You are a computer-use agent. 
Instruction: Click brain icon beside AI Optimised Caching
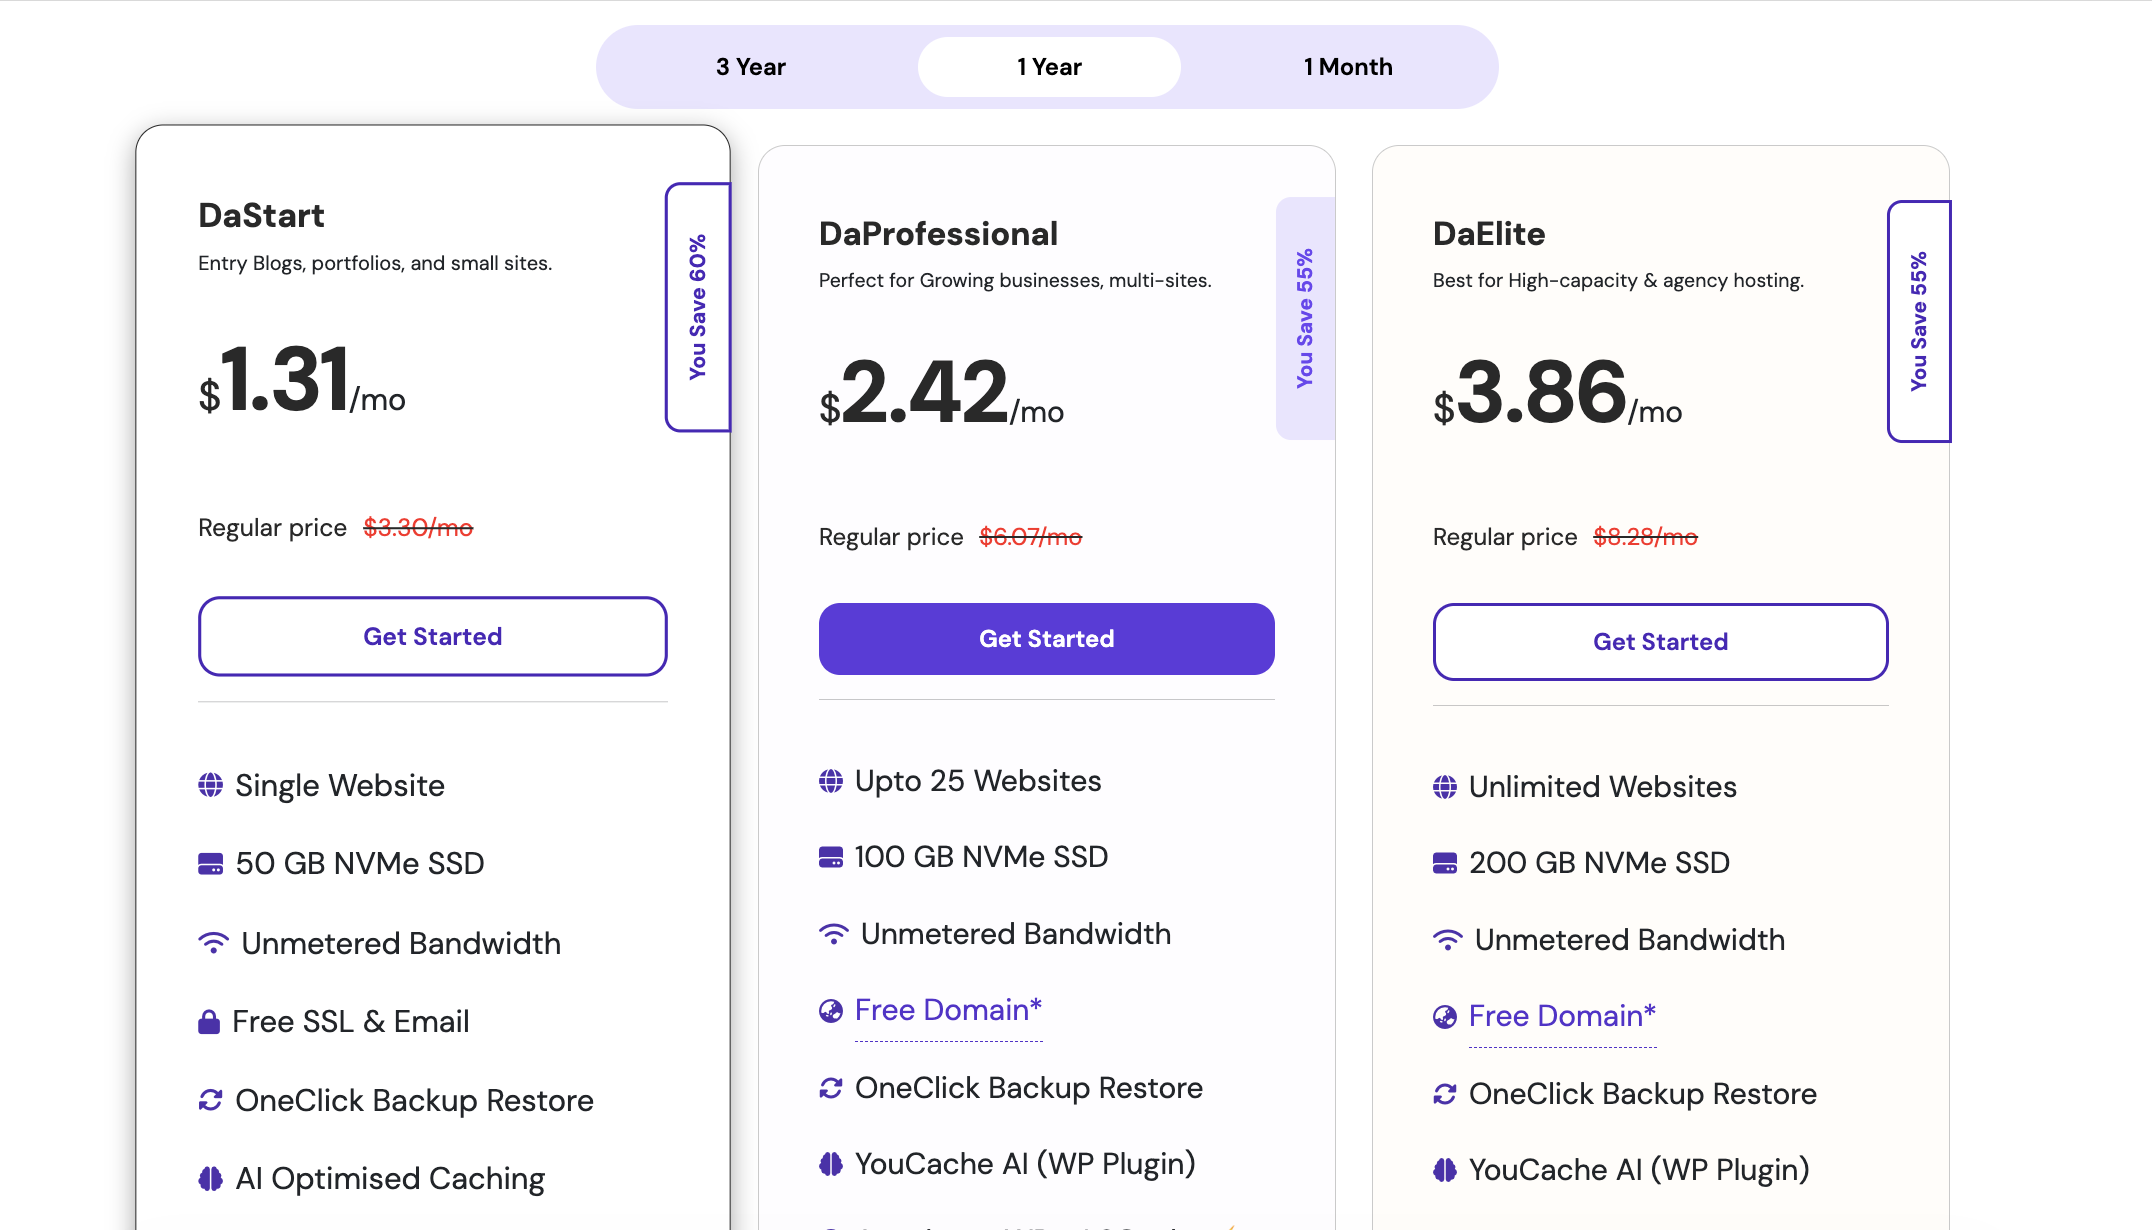point(210,1179)
